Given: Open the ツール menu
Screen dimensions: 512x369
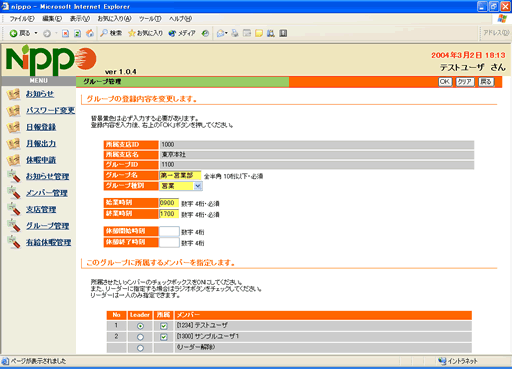Looking at the screenshot, I should (x=150, y=19).
